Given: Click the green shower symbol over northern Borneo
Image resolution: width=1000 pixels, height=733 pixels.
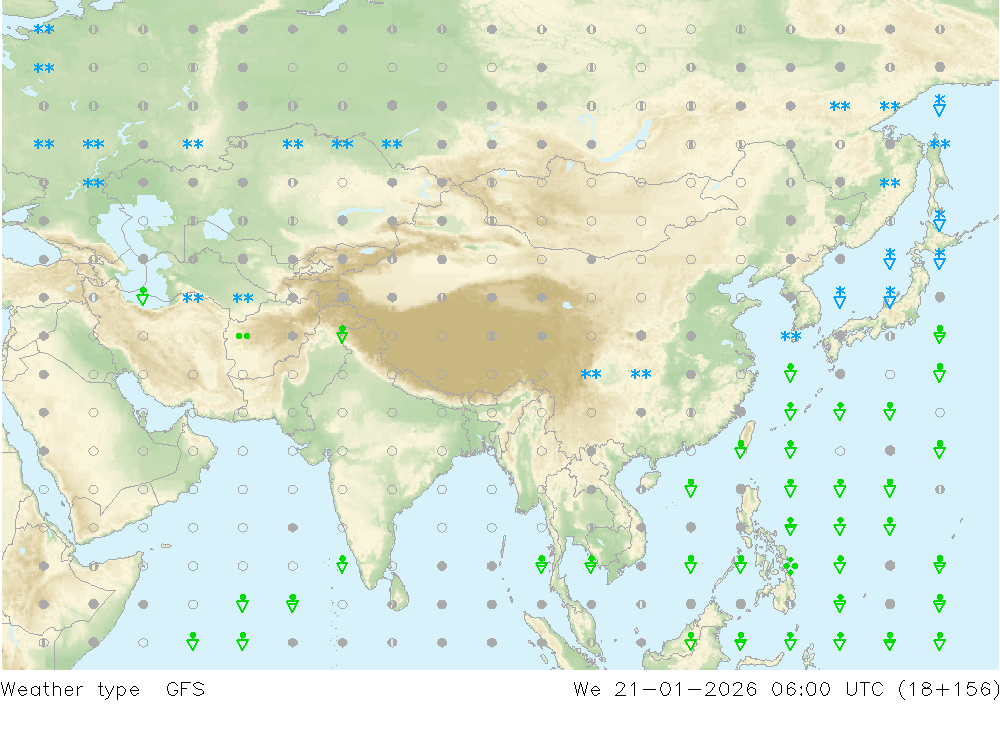Looking at the screenshot, I should pos(691,641).
